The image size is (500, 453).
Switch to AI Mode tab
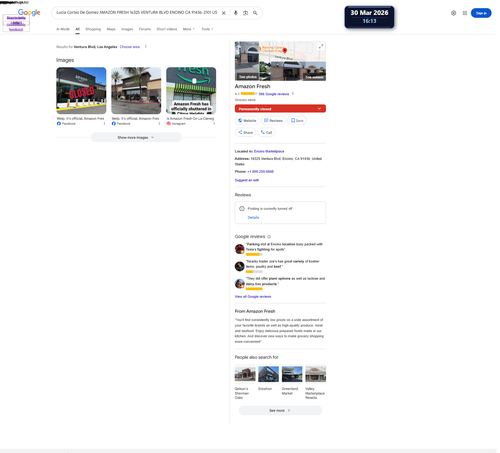click(63, 29)
